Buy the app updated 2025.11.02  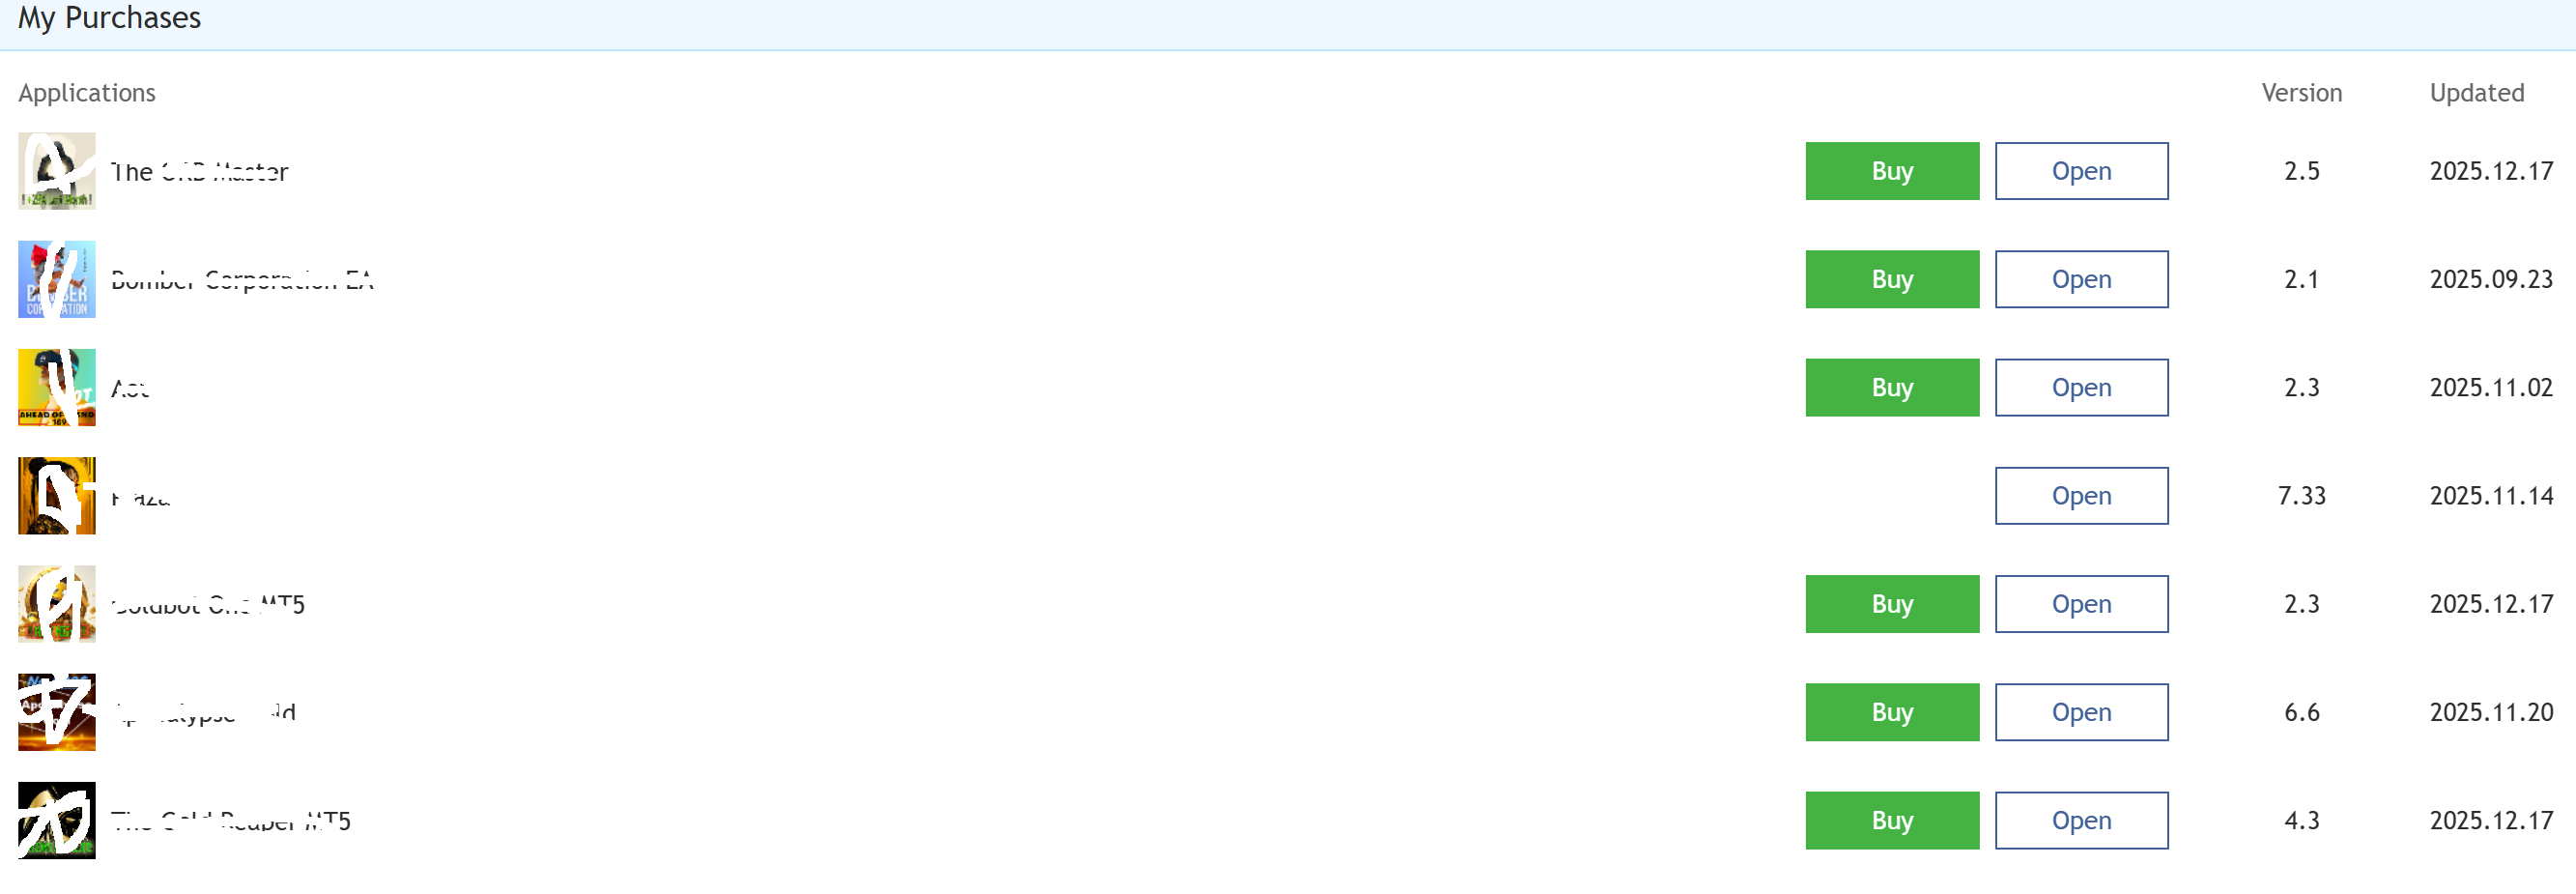(x=1892, y=387)
